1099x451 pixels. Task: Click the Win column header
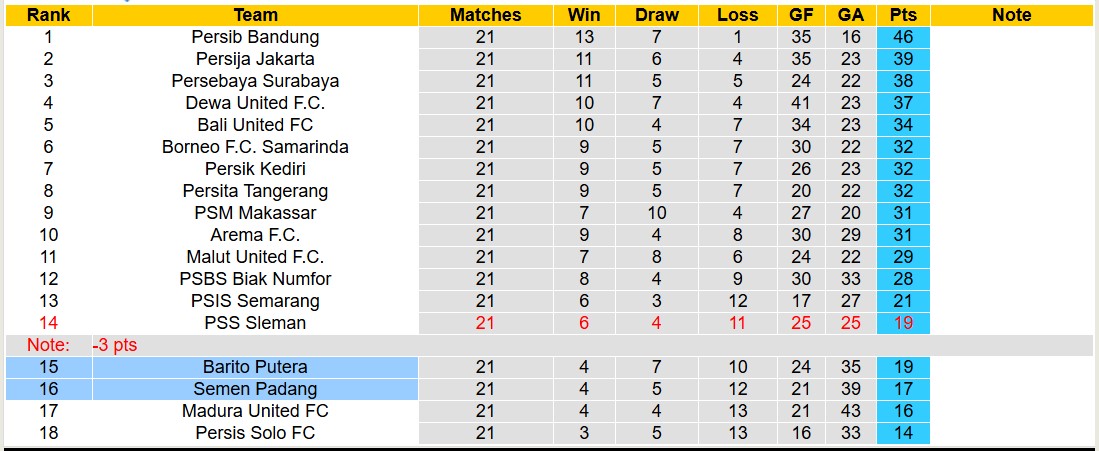(x=584, y=15)
